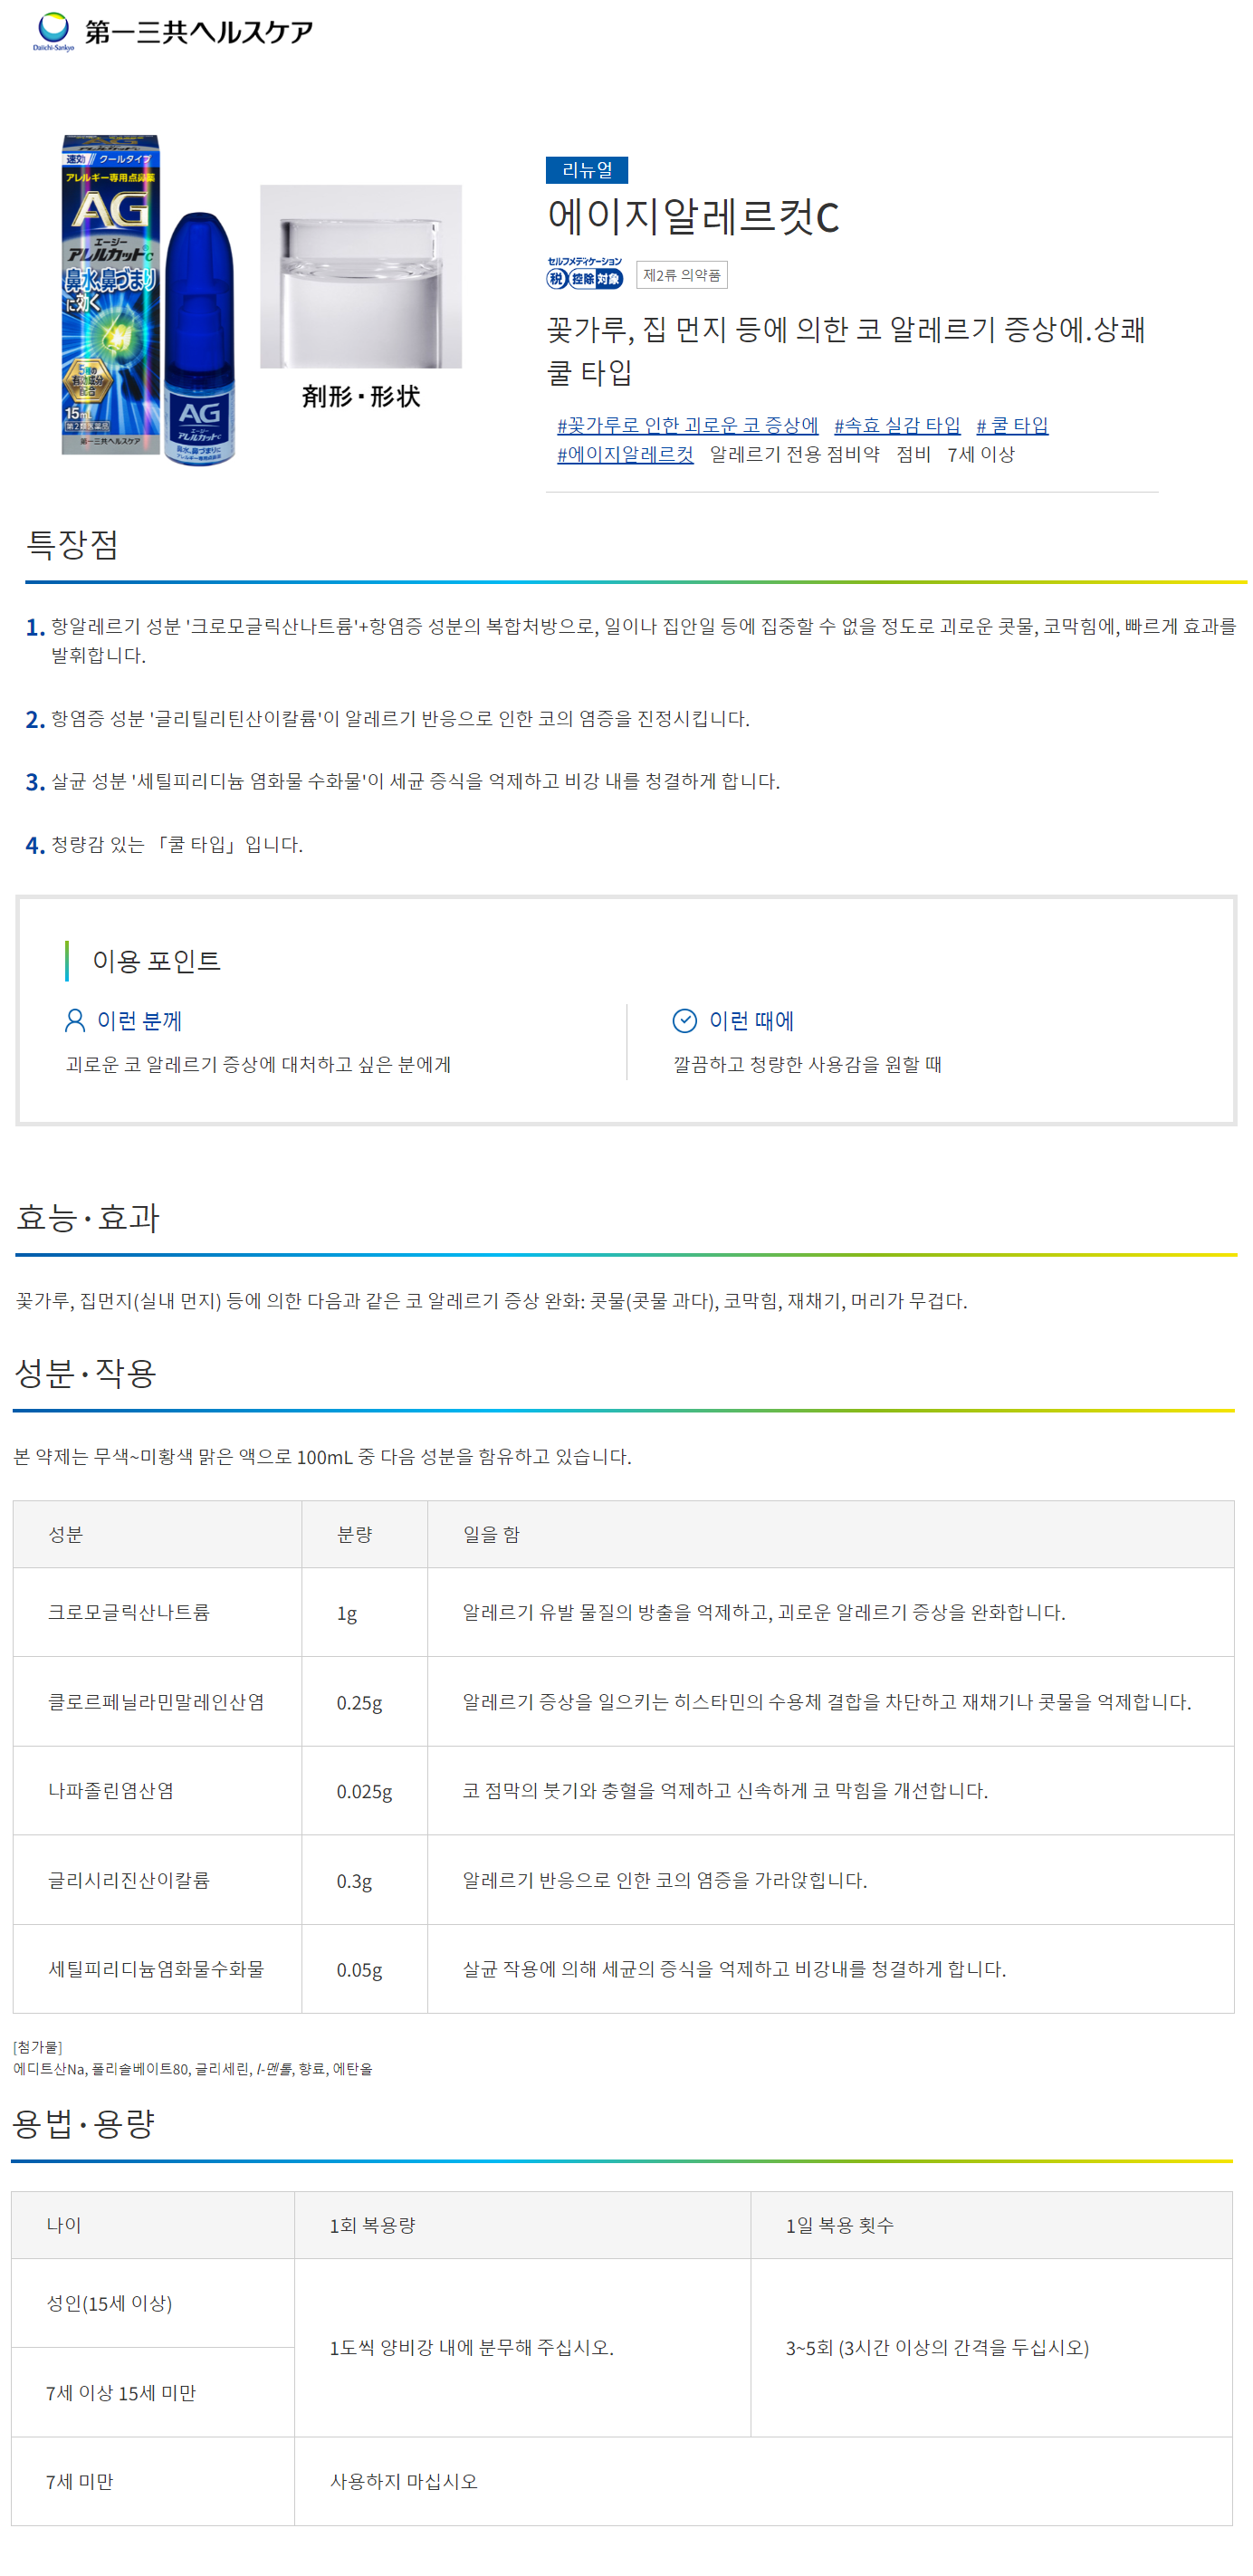Open the #속효 실감 타입 hashtag link
Image resolution: width=1253 pixels, height=2576 pixels.
point(897,425)
